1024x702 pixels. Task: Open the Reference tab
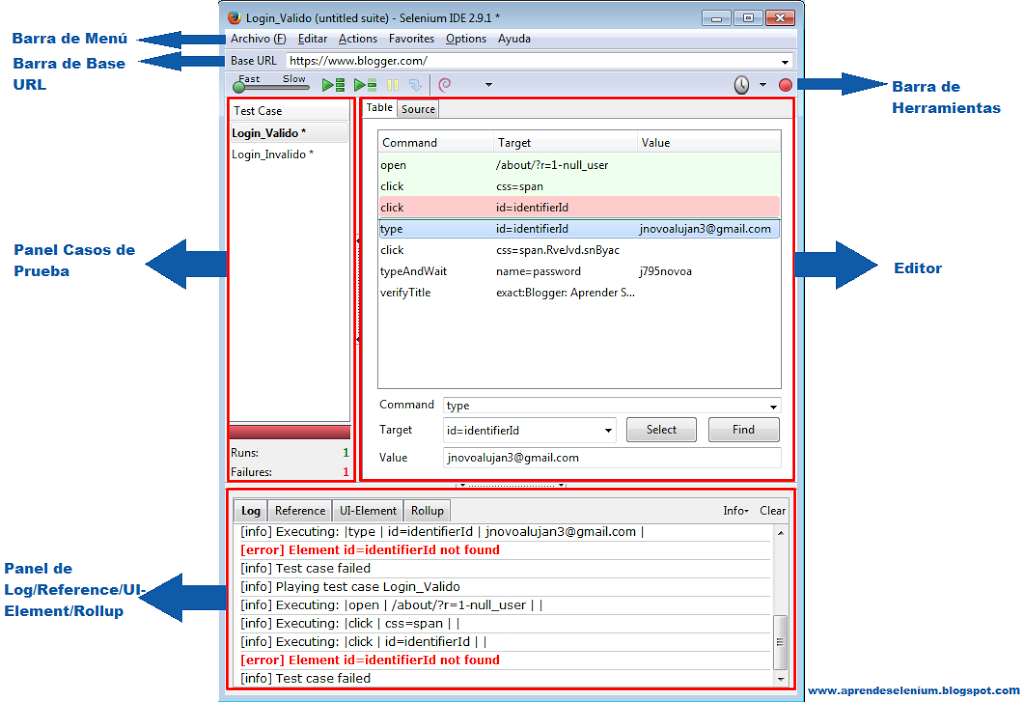pos(300,511)
